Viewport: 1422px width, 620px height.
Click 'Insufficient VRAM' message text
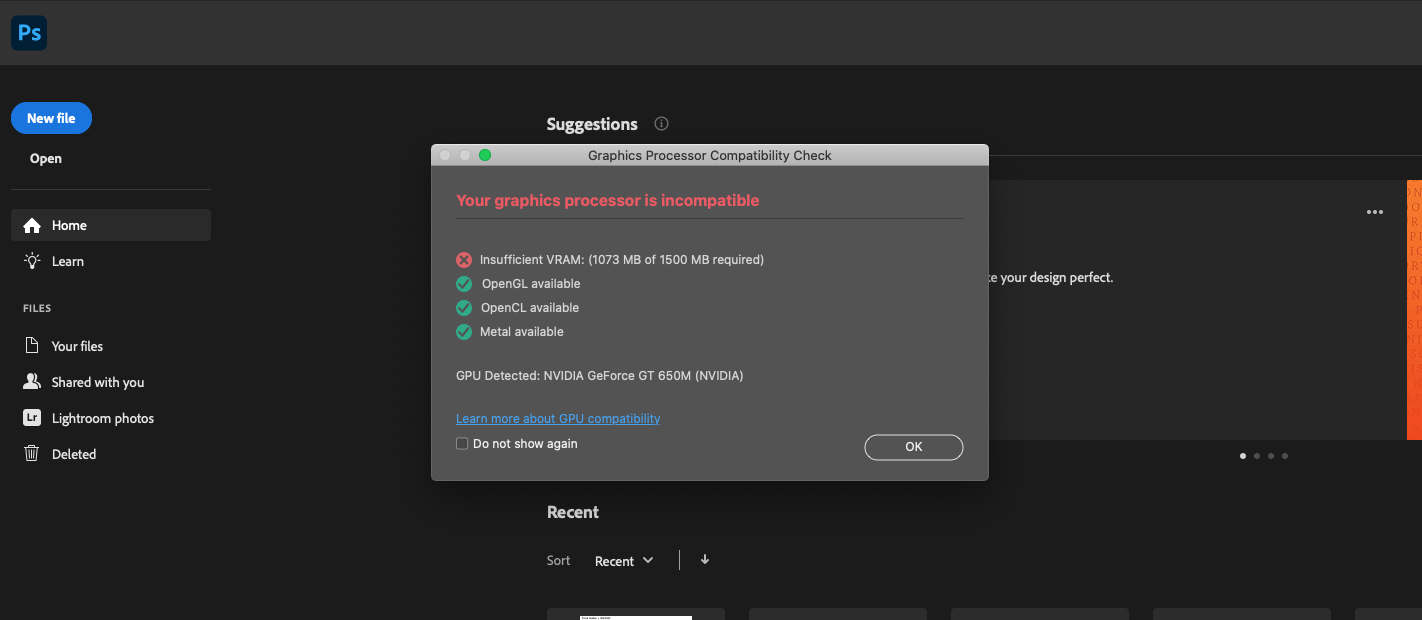[x=622, y=260]
